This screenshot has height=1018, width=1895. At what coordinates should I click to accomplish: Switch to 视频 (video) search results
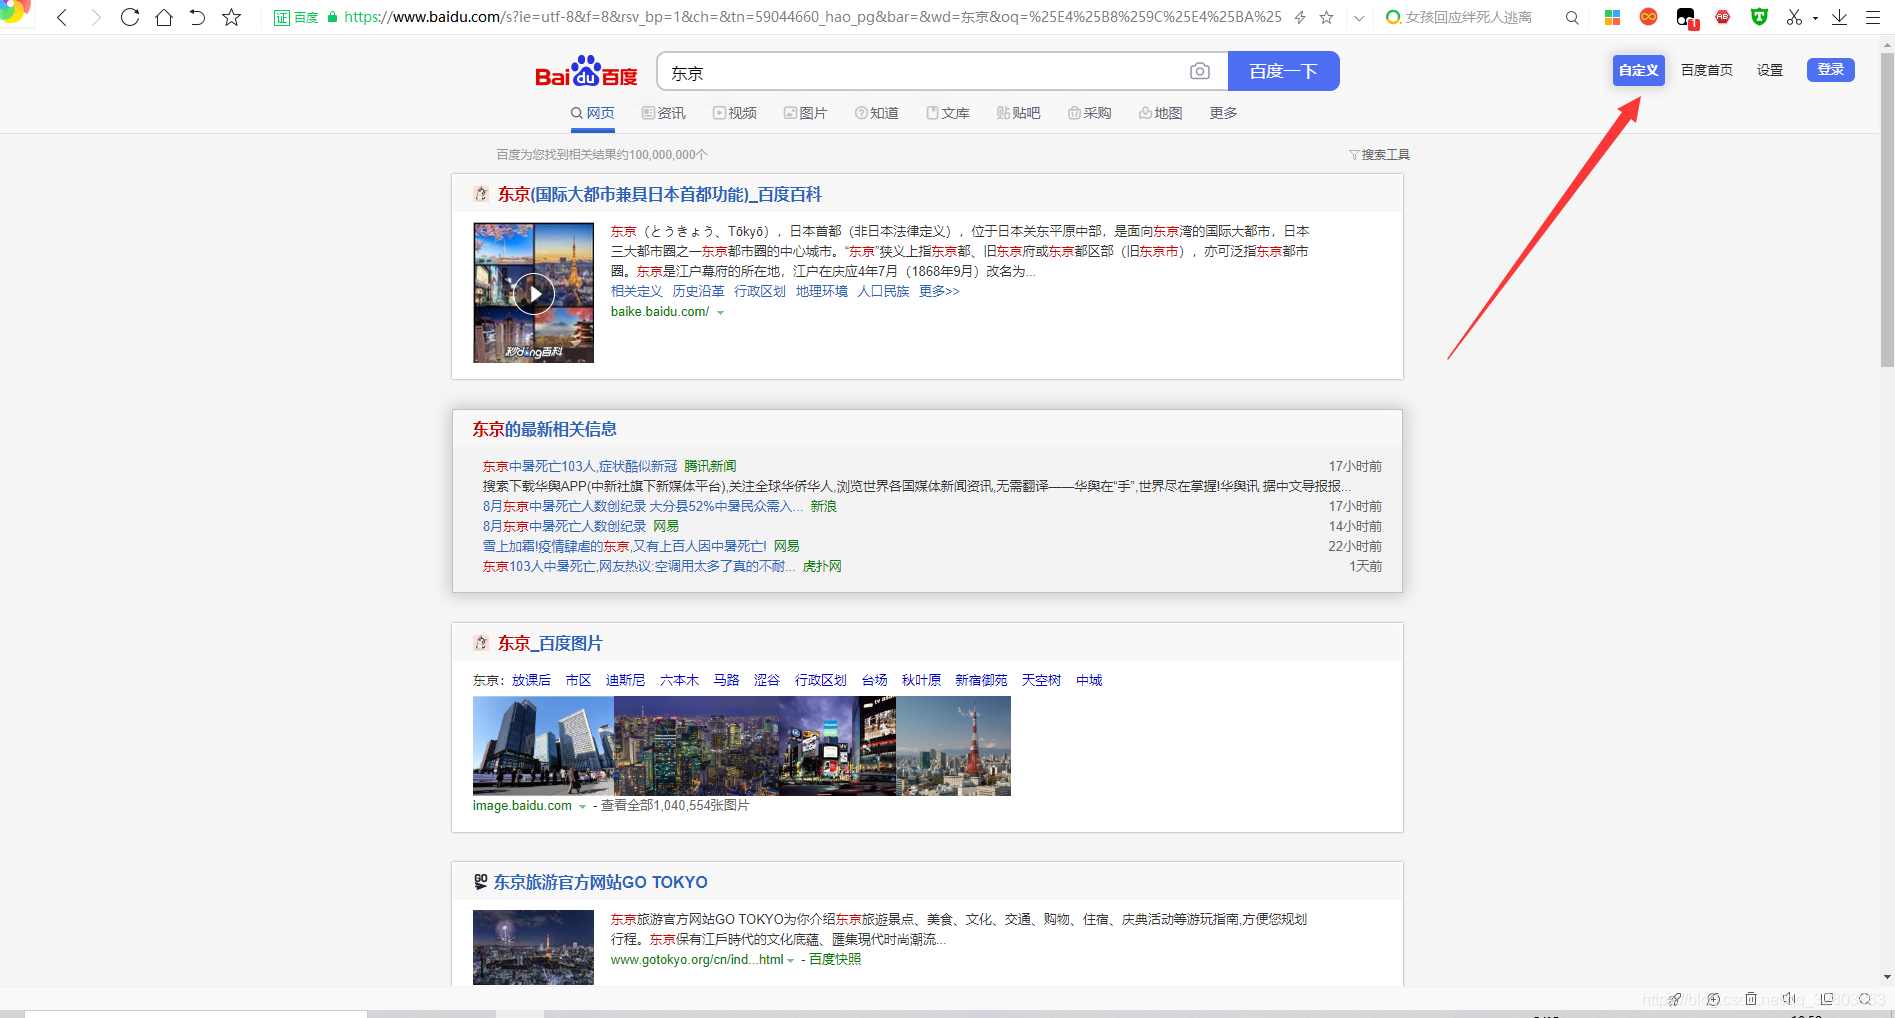[735, 113]
